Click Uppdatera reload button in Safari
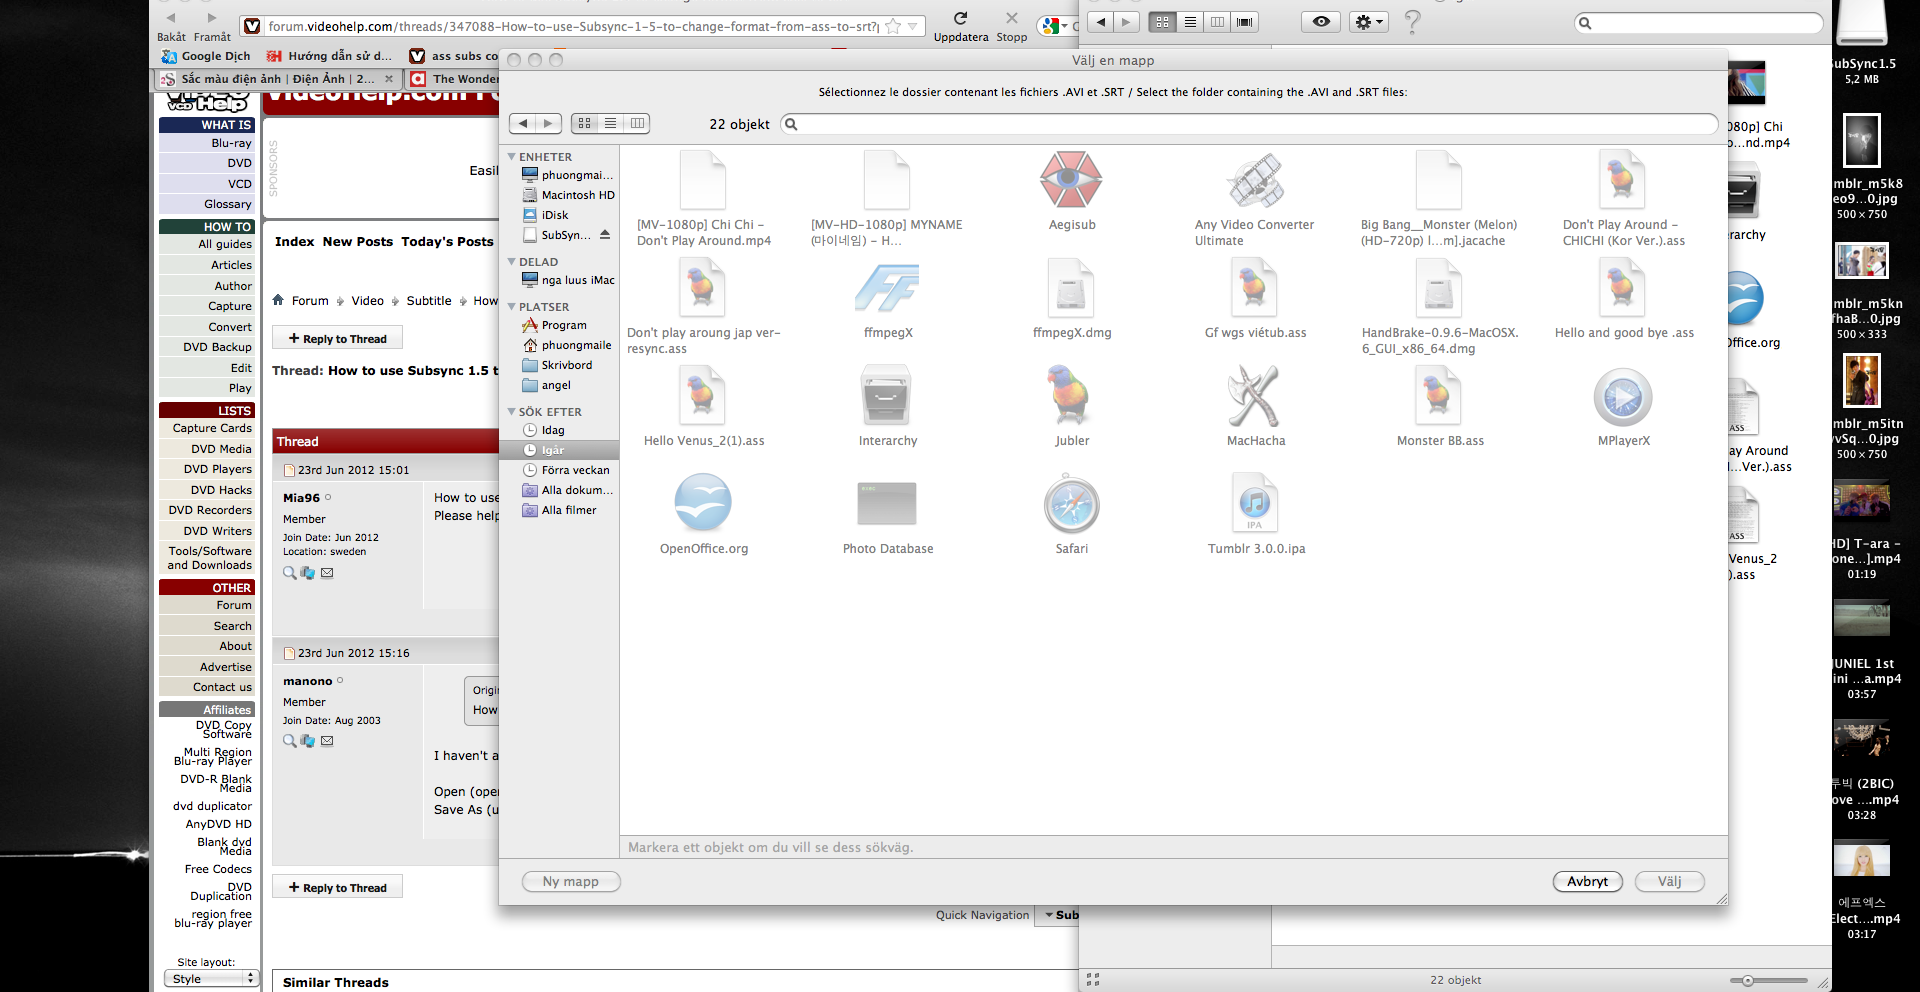This screenshot has width=1920, height=992. 960,26
